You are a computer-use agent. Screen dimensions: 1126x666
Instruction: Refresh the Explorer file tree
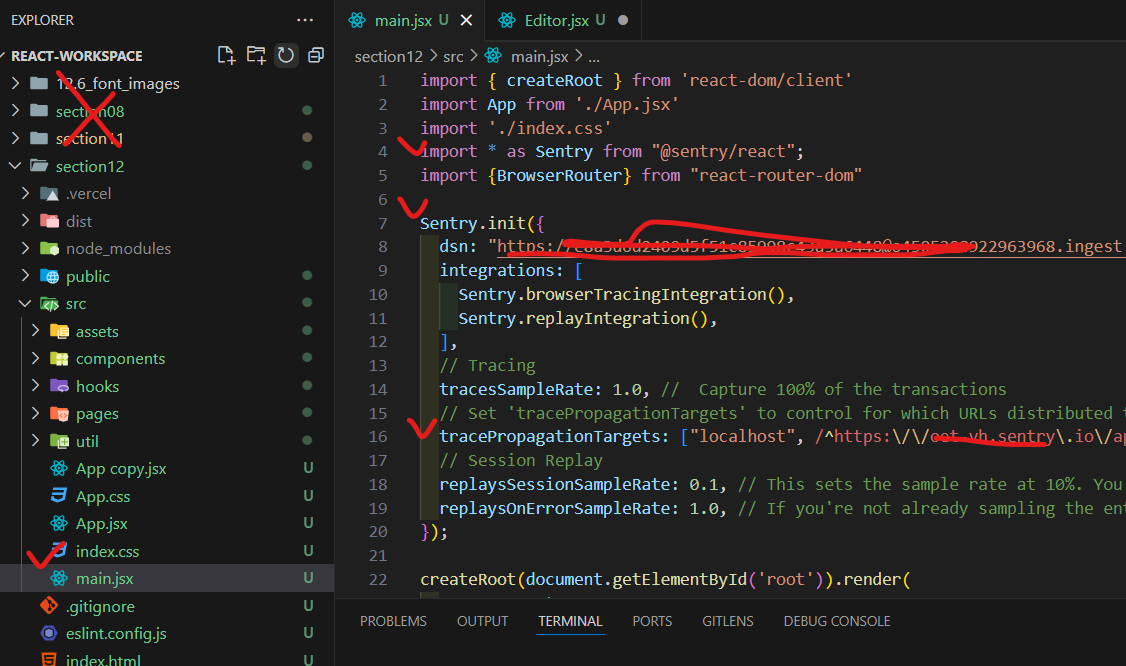[x=286, y=55]
